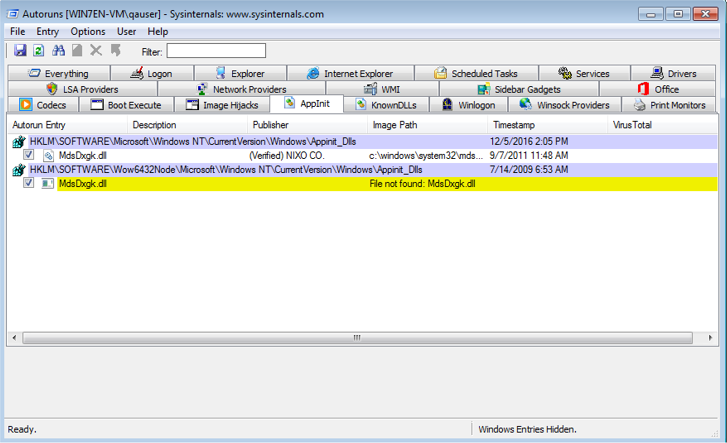This screenshot has height=443, width=727.
Task: Sort by the Publisher column header
Action: 307,125
